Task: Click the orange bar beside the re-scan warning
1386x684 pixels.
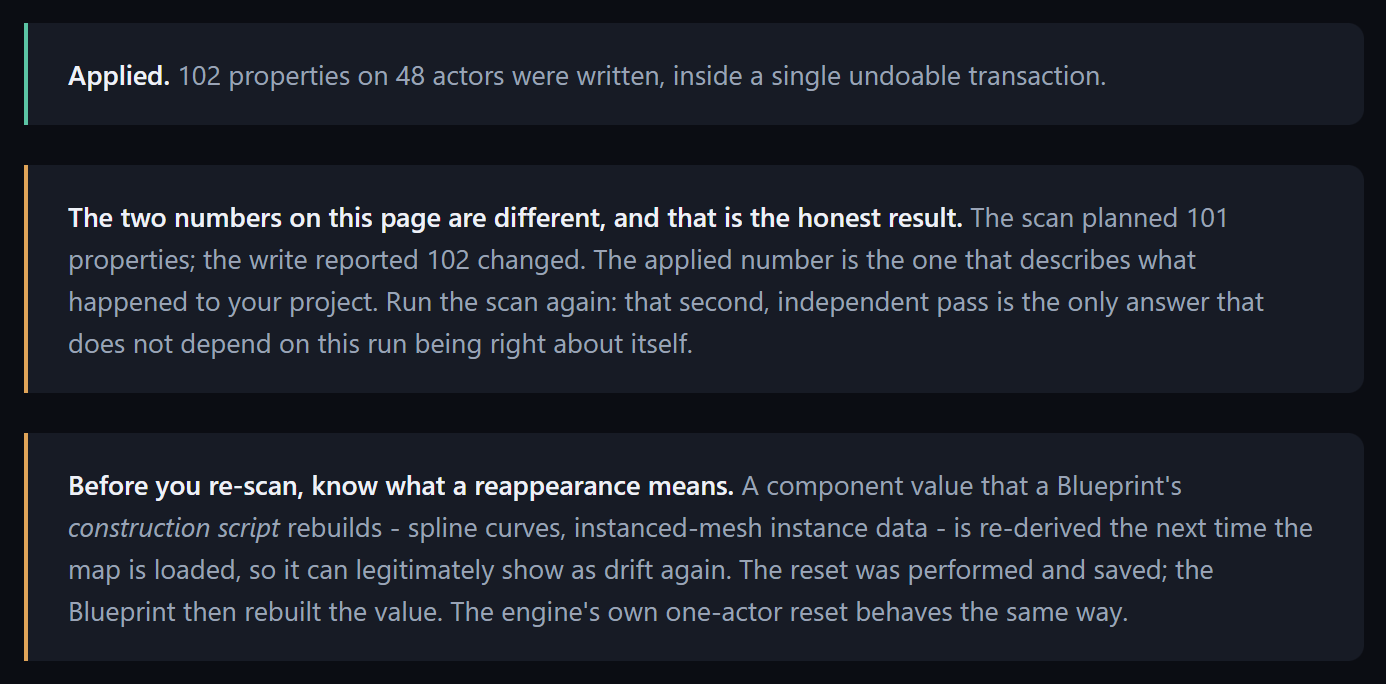Action: pos(25,547)
